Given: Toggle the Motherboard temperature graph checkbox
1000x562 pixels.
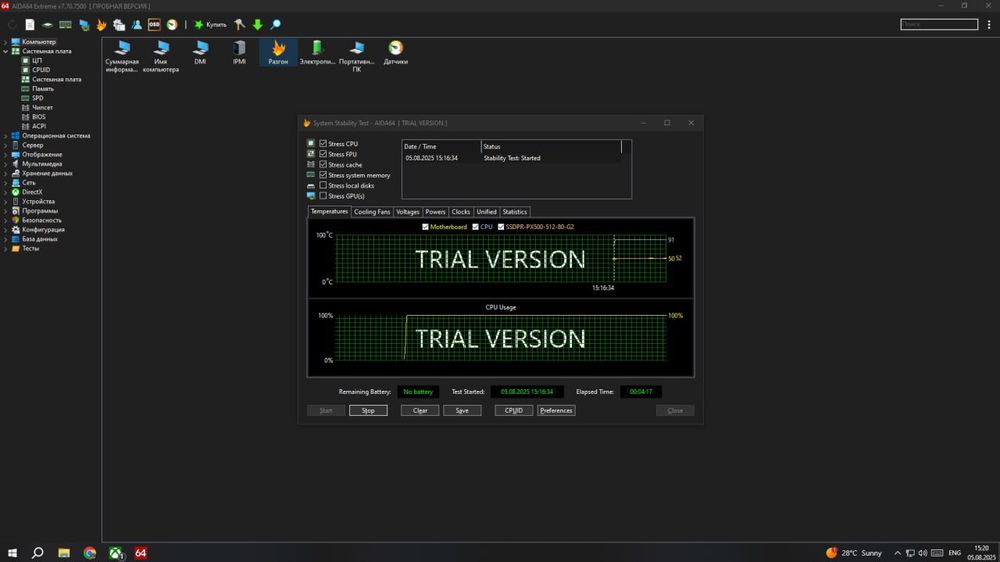Looking at the screenshot, I should pos(426,227).
